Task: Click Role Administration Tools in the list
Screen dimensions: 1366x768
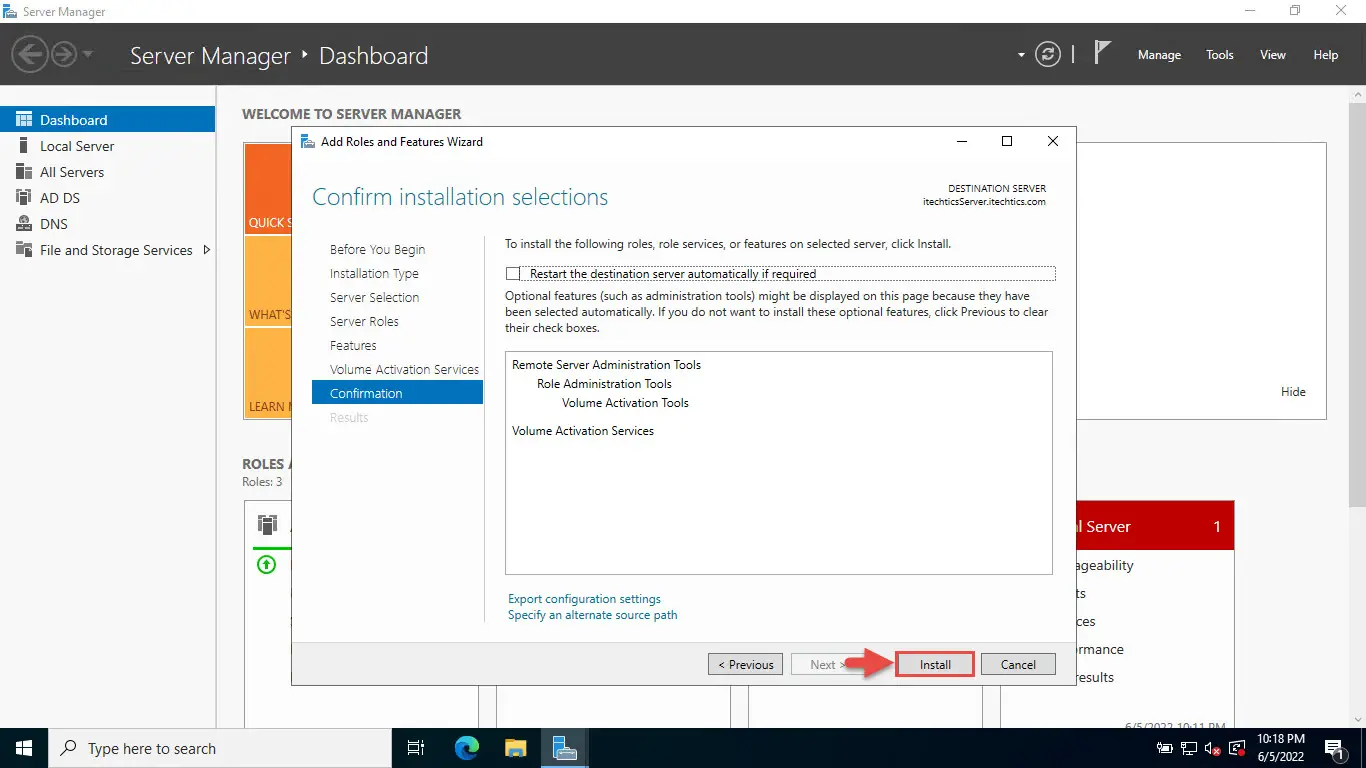Action: coord(604,384)
